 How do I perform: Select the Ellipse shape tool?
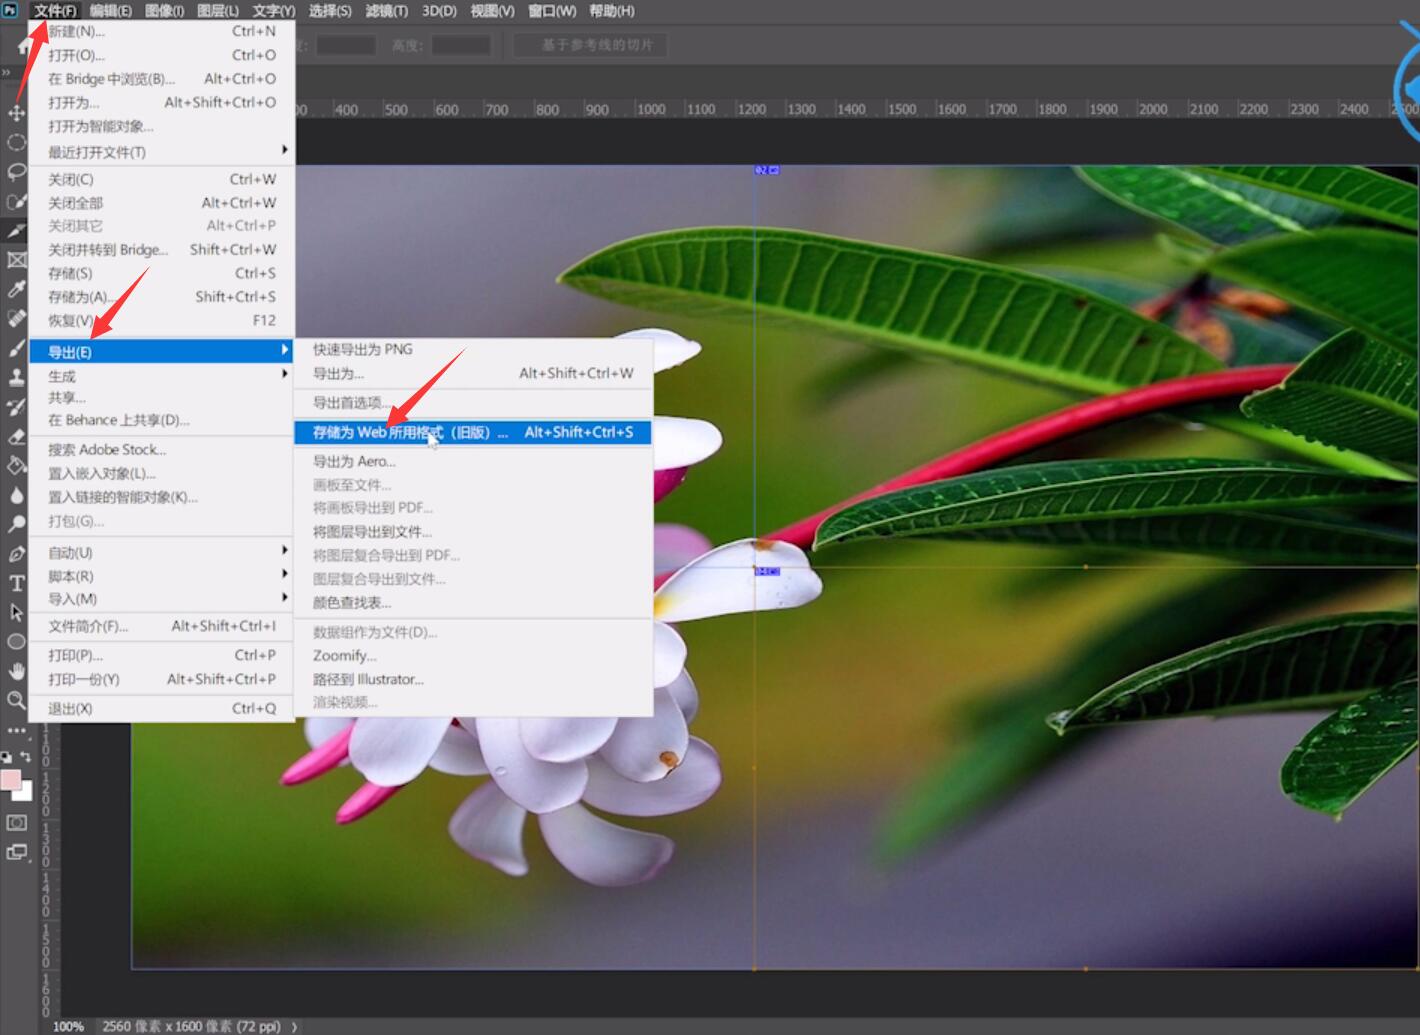pos(16,641)
